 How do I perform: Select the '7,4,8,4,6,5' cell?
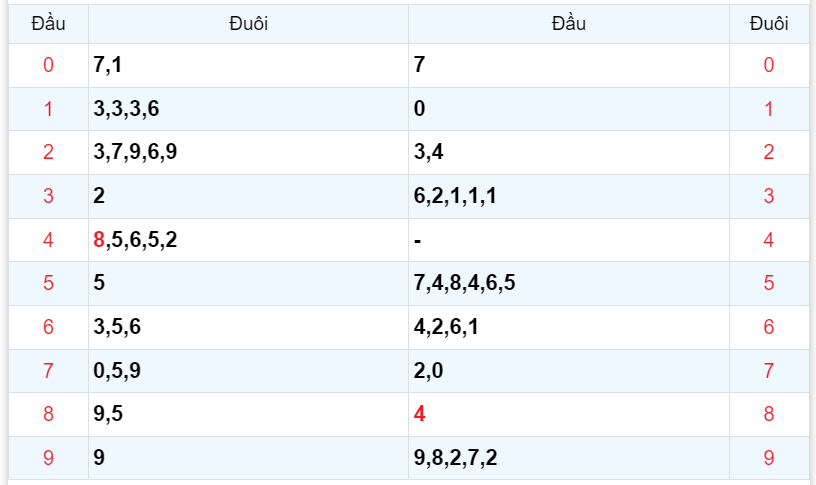464,283
